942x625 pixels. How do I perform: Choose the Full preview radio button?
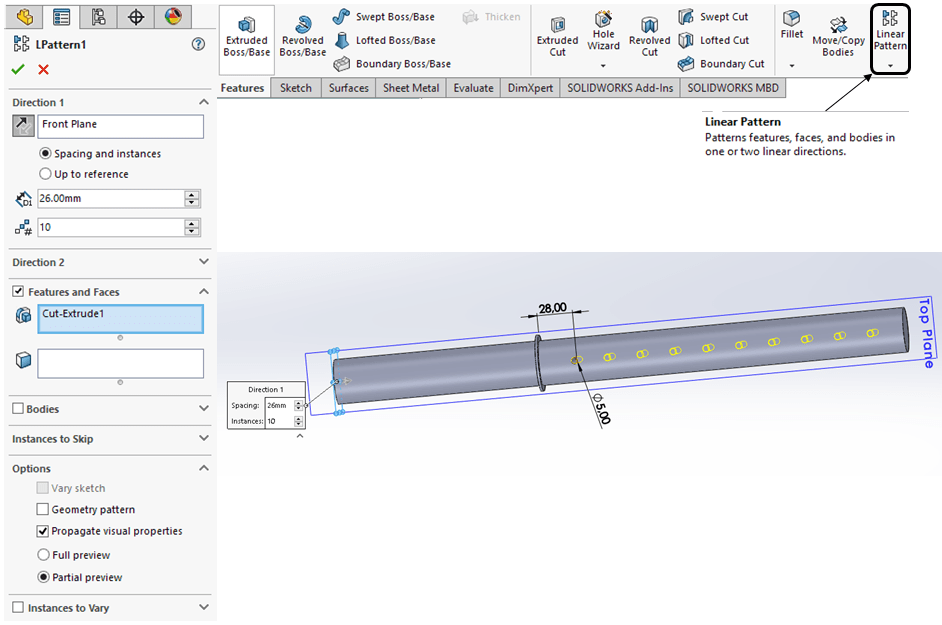43,555
